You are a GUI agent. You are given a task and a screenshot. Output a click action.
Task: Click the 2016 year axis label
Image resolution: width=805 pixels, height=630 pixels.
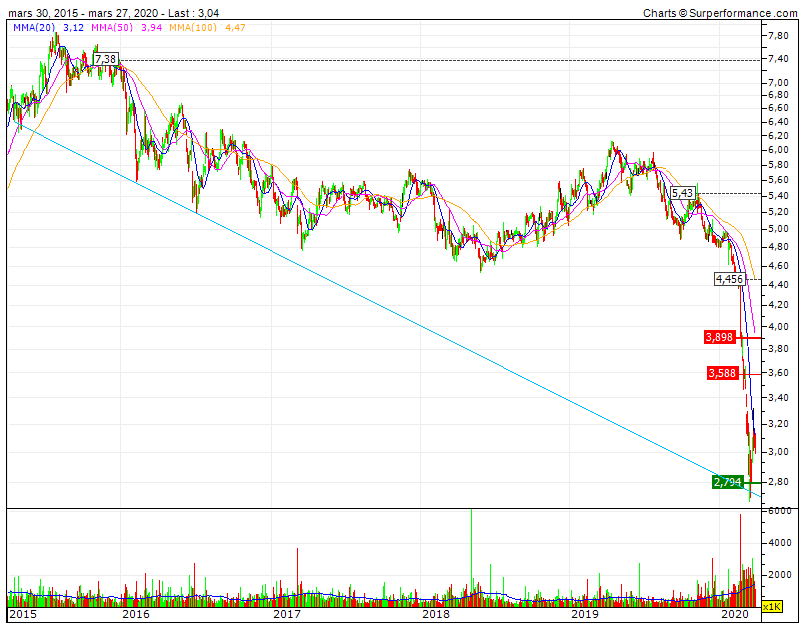pos(136,614)
